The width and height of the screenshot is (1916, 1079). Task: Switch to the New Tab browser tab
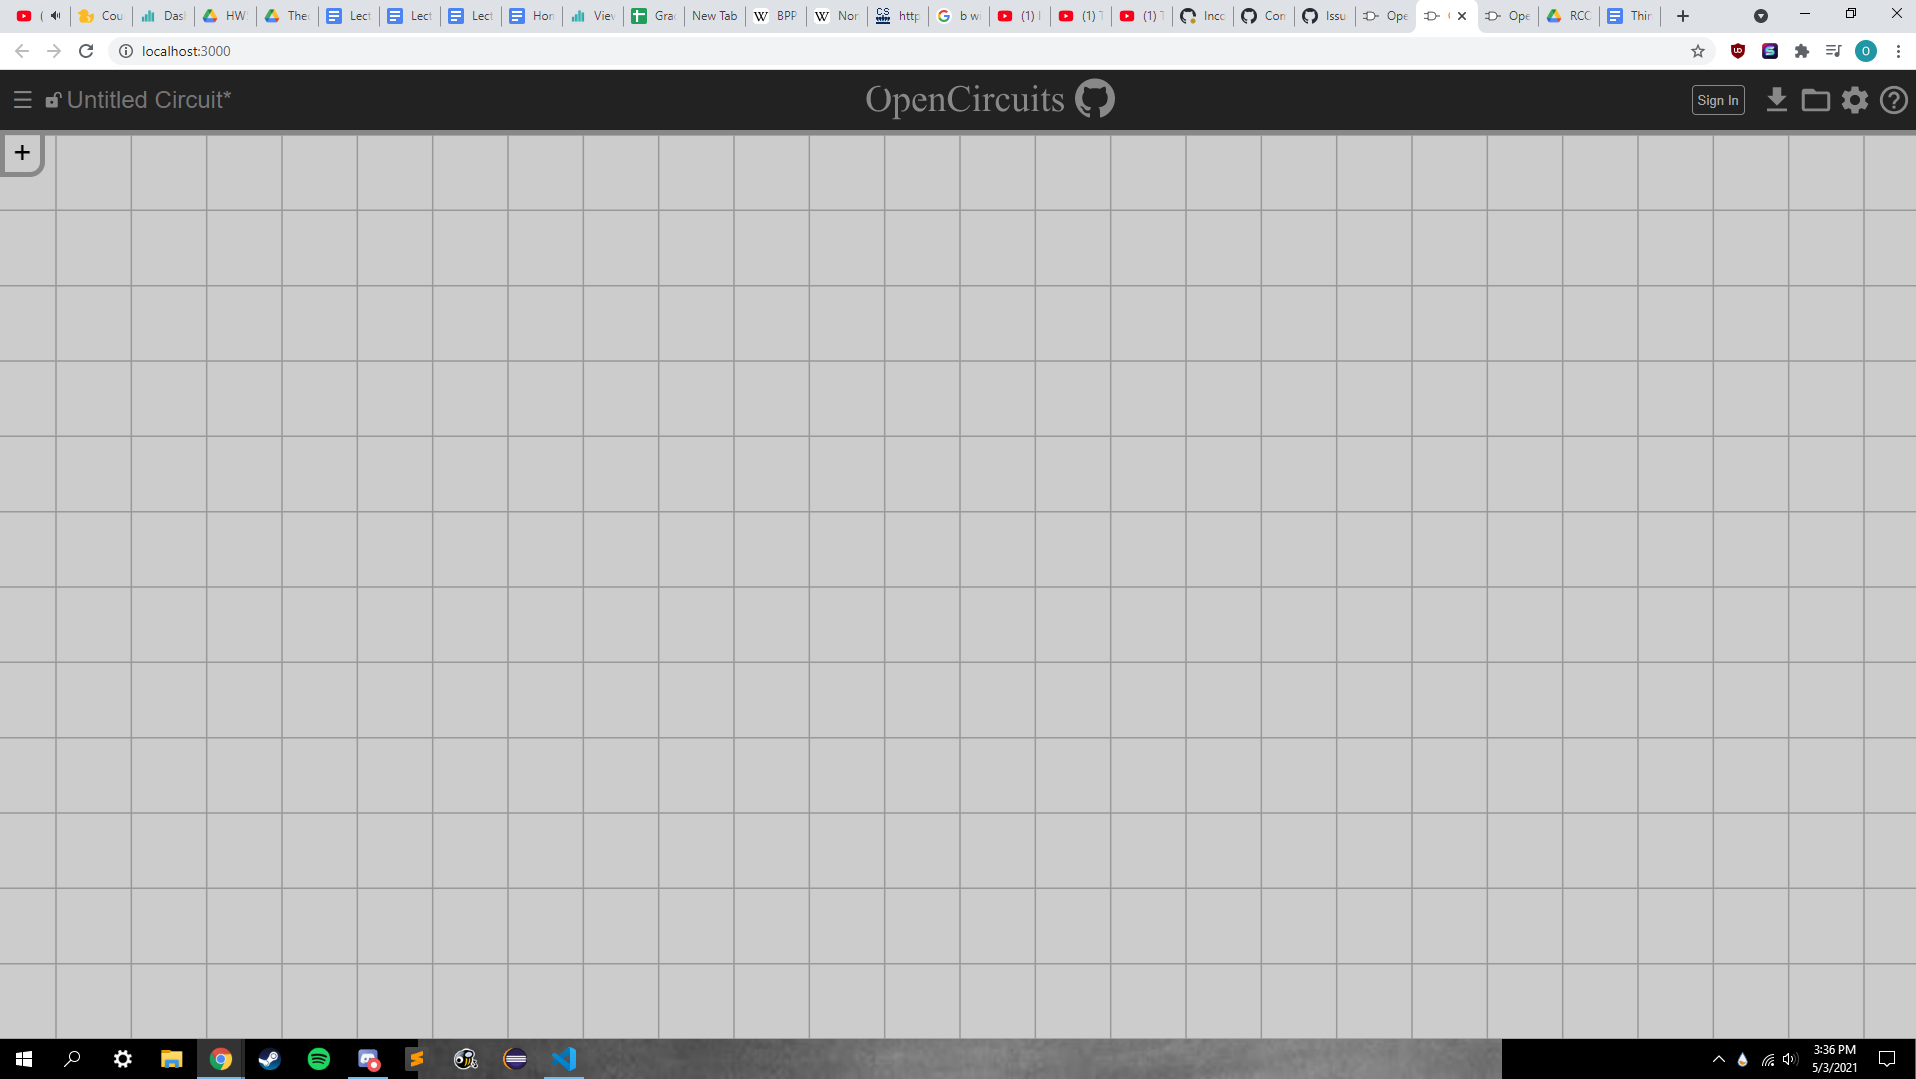coord(713,16)
